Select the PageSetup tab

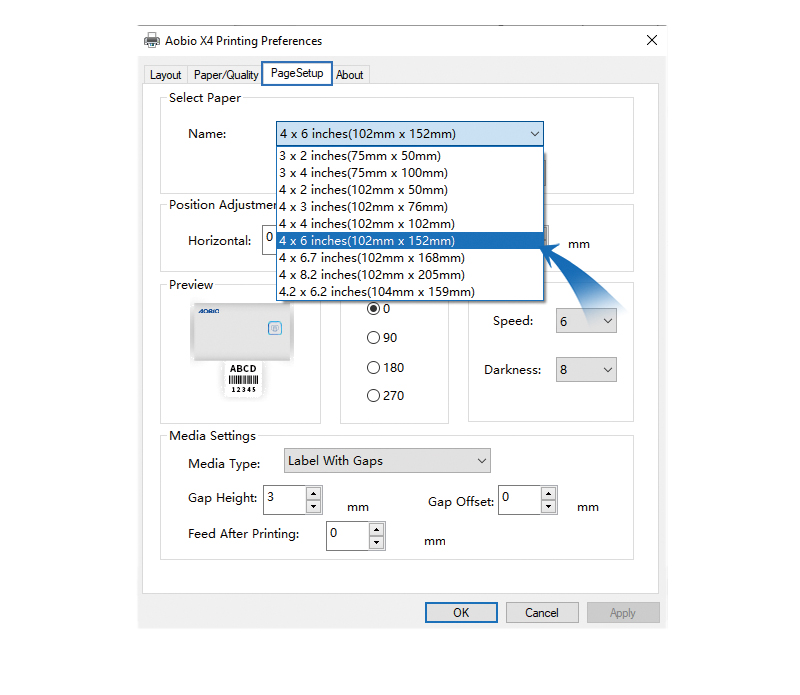pyautogui.click(x=297, y=73)
